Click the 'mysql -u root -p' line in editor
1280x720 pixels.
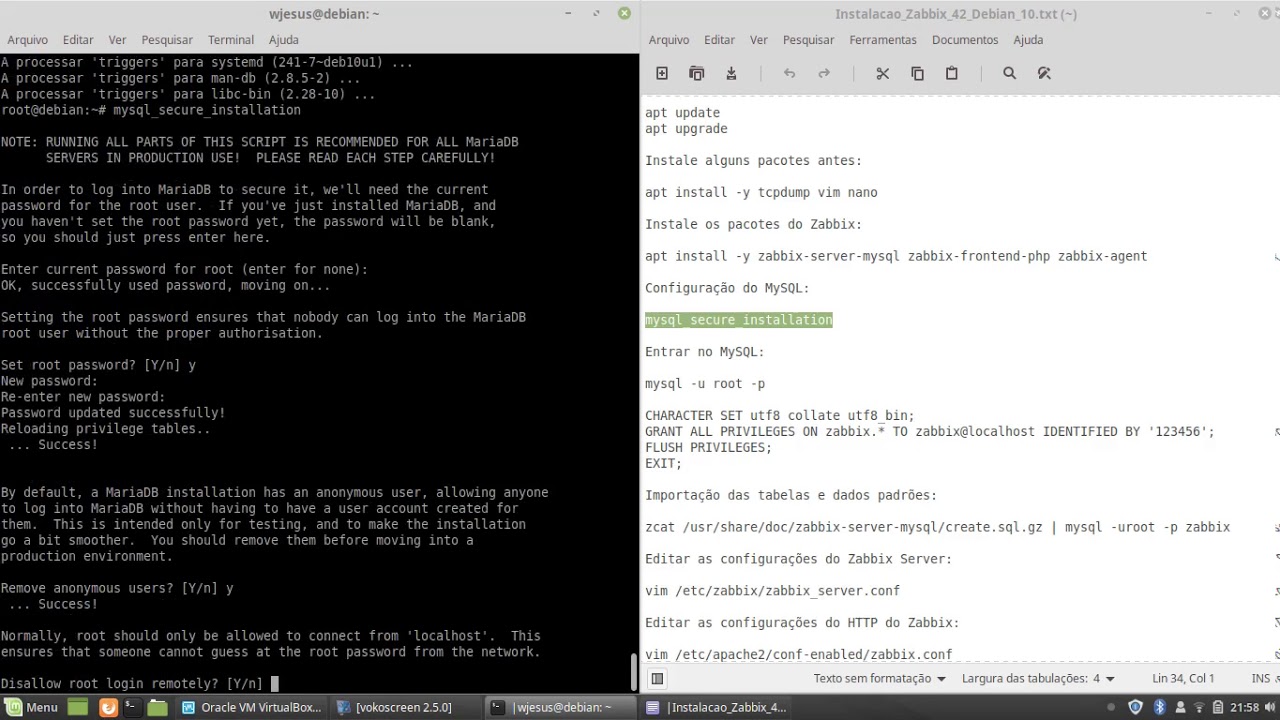[x=705, y=384]
